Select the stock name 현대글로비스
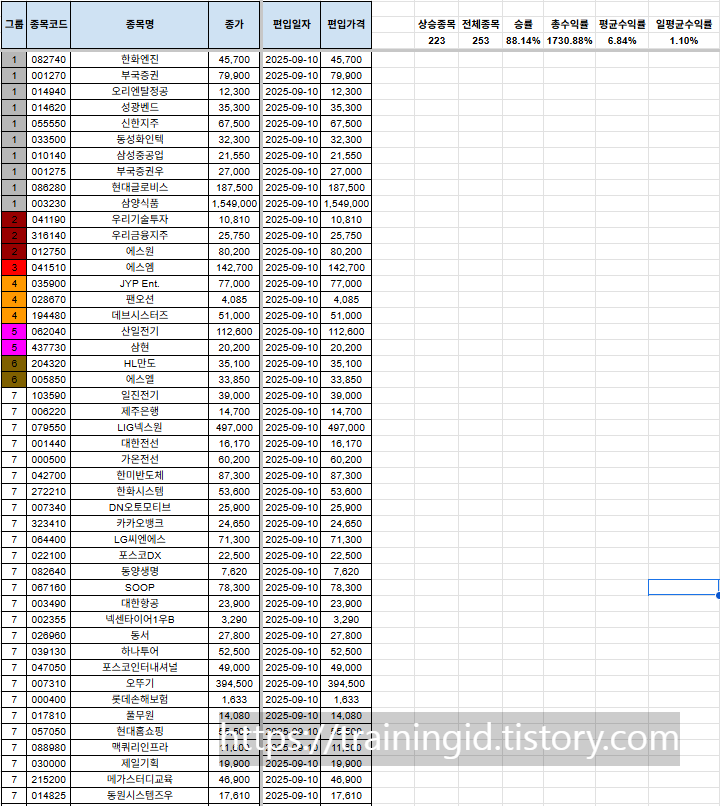Screen dimensions: 720x806 [139, 188]
